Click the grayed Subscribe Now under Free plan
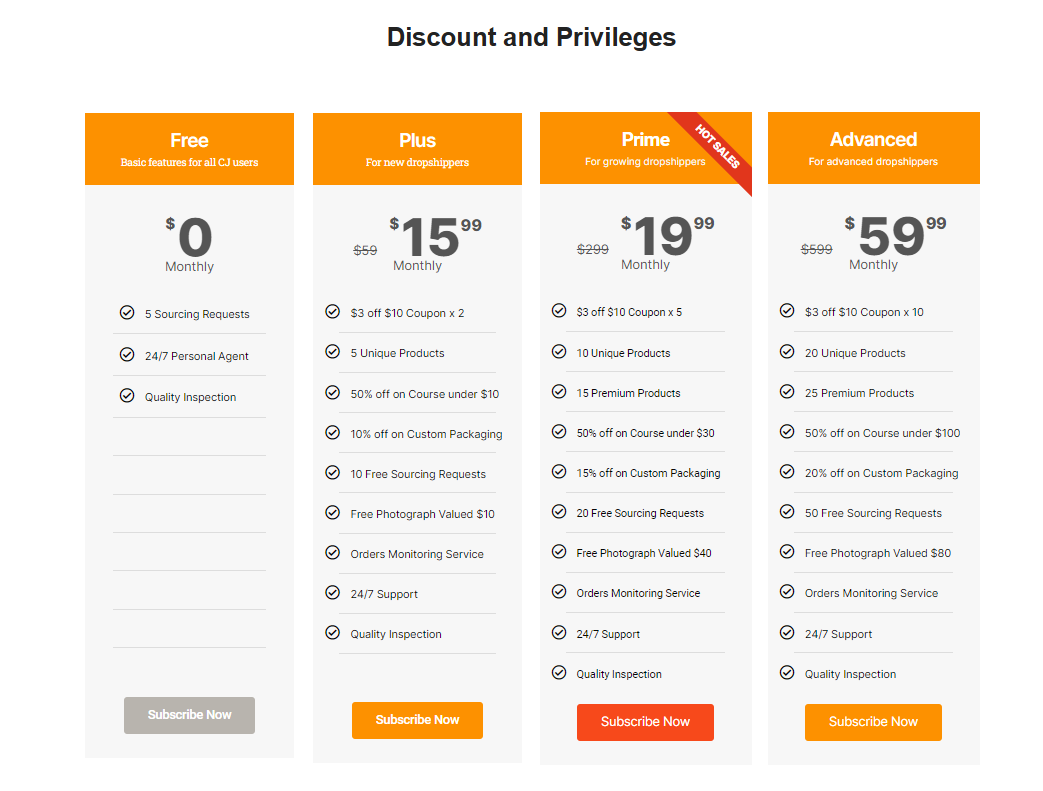Viewport: 1043px width, 791px height. 189,714
